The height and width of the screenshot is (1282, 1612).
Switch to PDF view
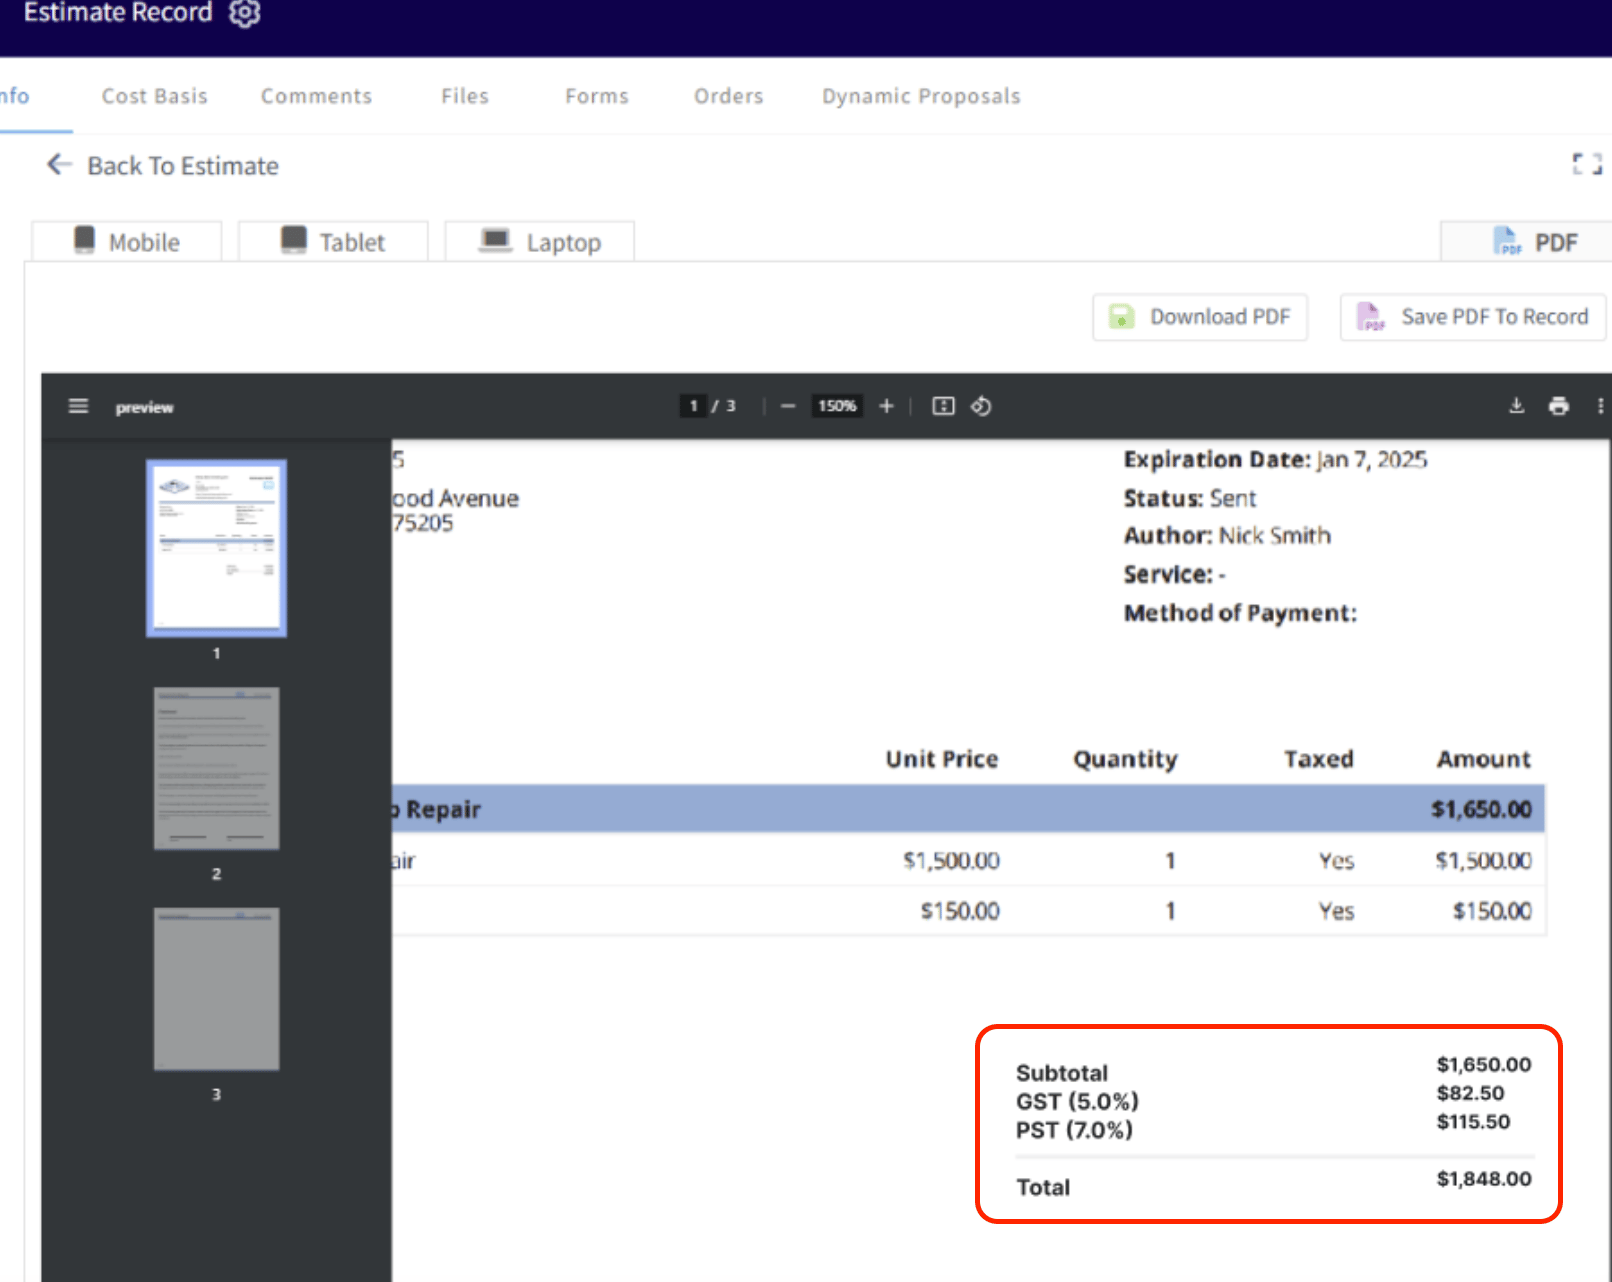(1526, 242)
